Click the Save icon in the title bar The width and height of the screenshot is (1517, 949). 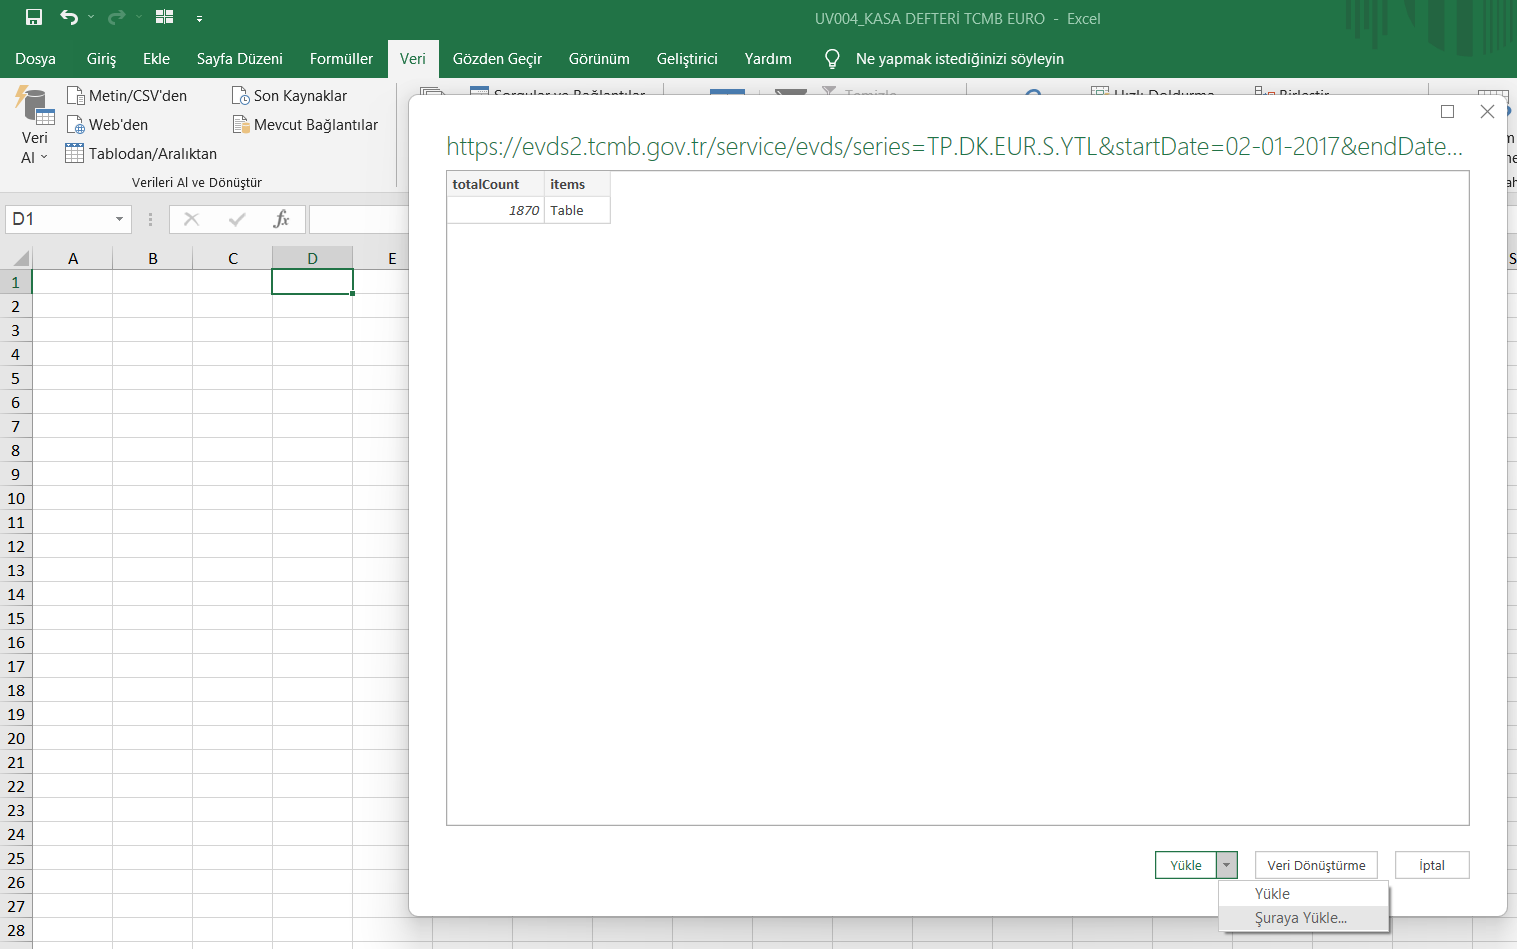pyautogui.click(x=34, y=17)
